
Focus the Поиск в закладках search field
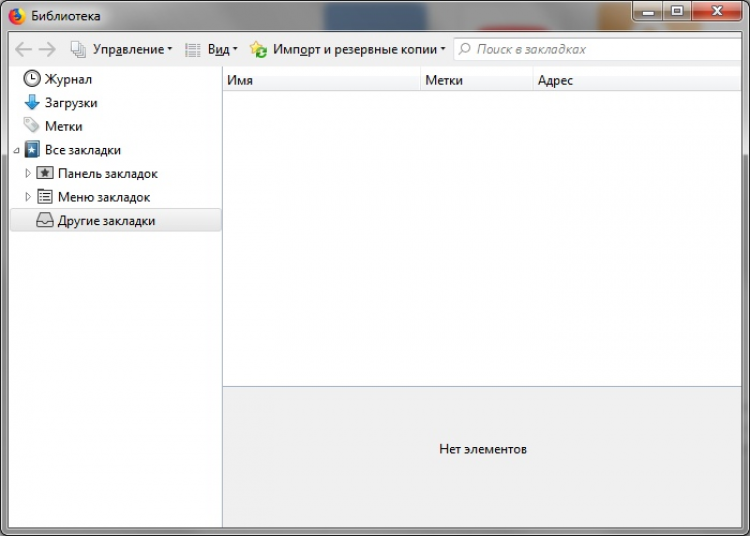600,49
